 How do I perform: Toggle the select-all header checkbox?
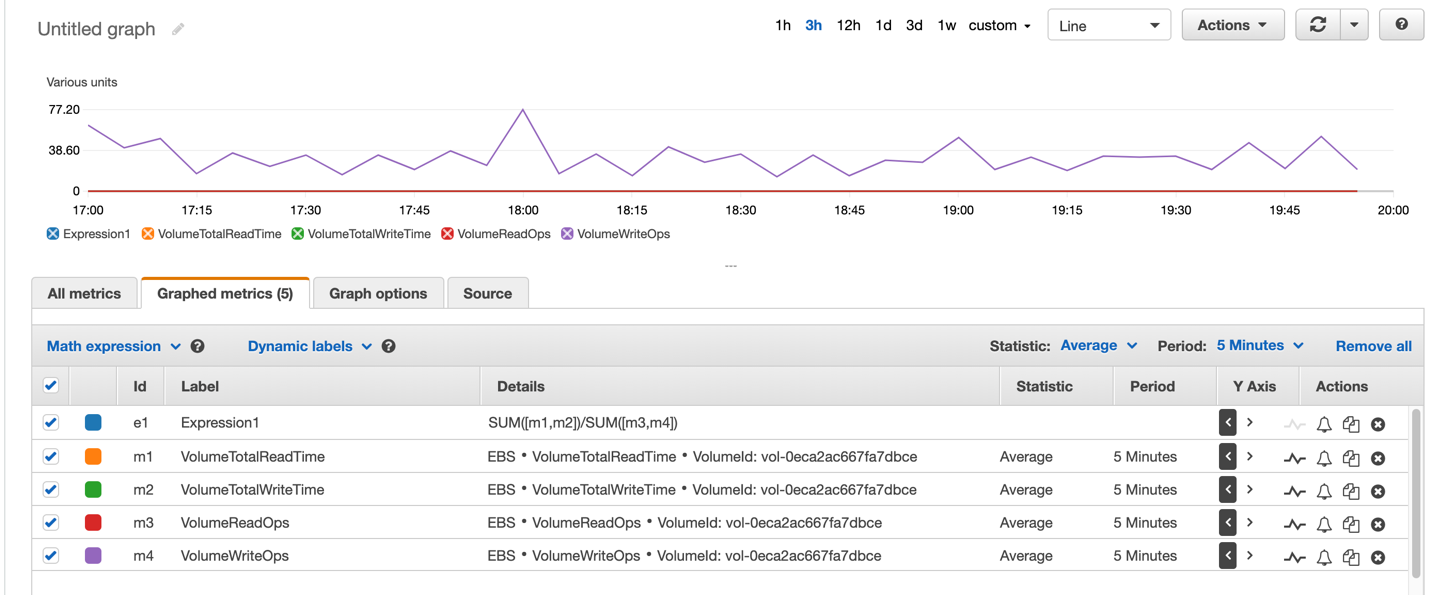(x=51, y=385)
